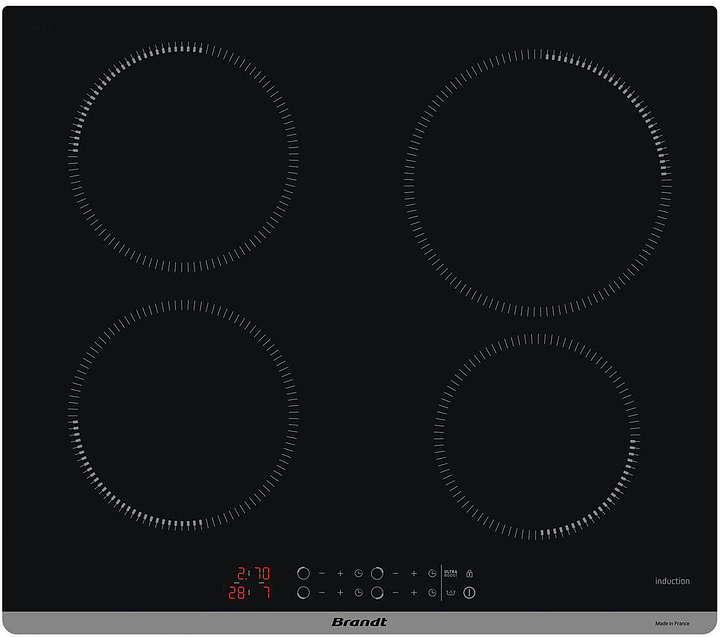
Task: Select the upper-row right zone circle
Action: tap(377, 573)
